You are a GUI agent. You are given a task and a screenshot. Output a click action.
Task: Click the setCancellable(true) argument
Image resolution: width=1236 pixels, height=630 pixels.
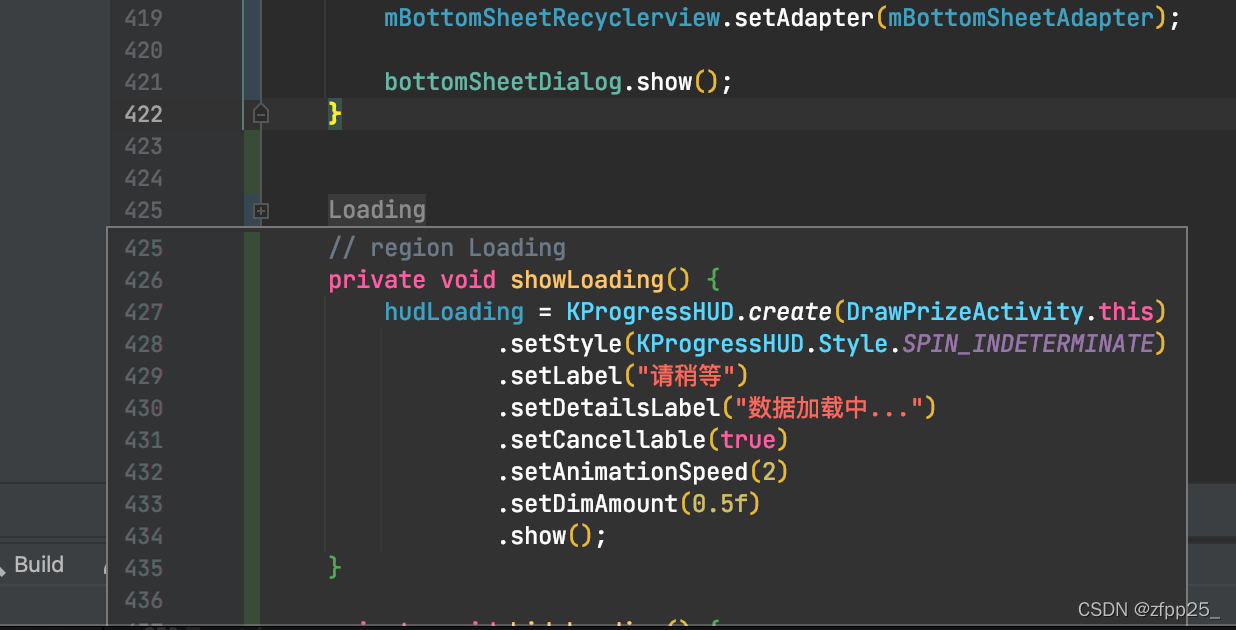click(748, 439)
